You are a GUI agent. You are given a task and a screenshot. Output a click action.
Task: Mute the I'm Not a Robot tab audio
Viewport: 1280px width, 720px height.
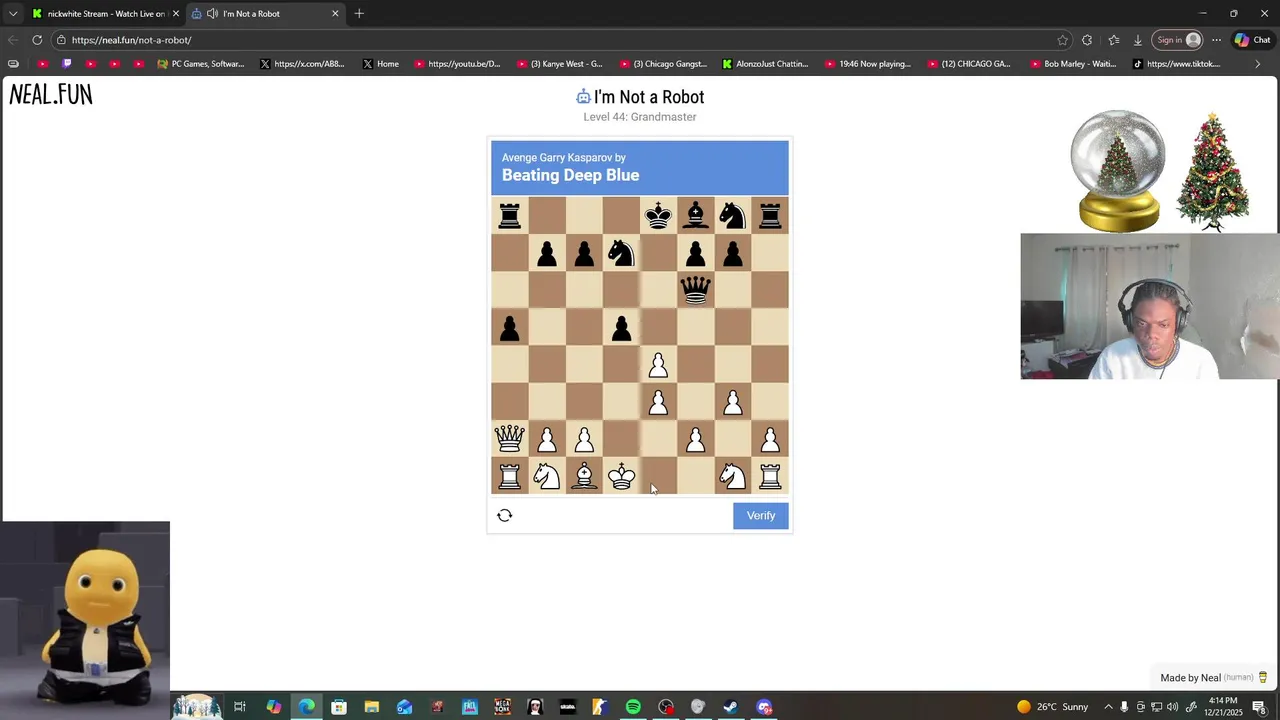(x=212, y=14)
